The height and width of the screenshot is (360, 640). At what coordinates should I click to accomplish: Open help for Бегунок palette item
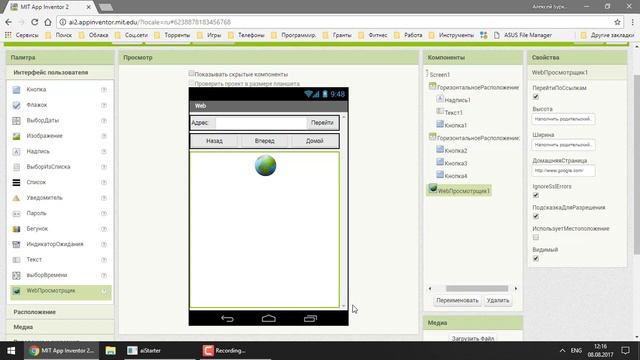tap(104, 229)
